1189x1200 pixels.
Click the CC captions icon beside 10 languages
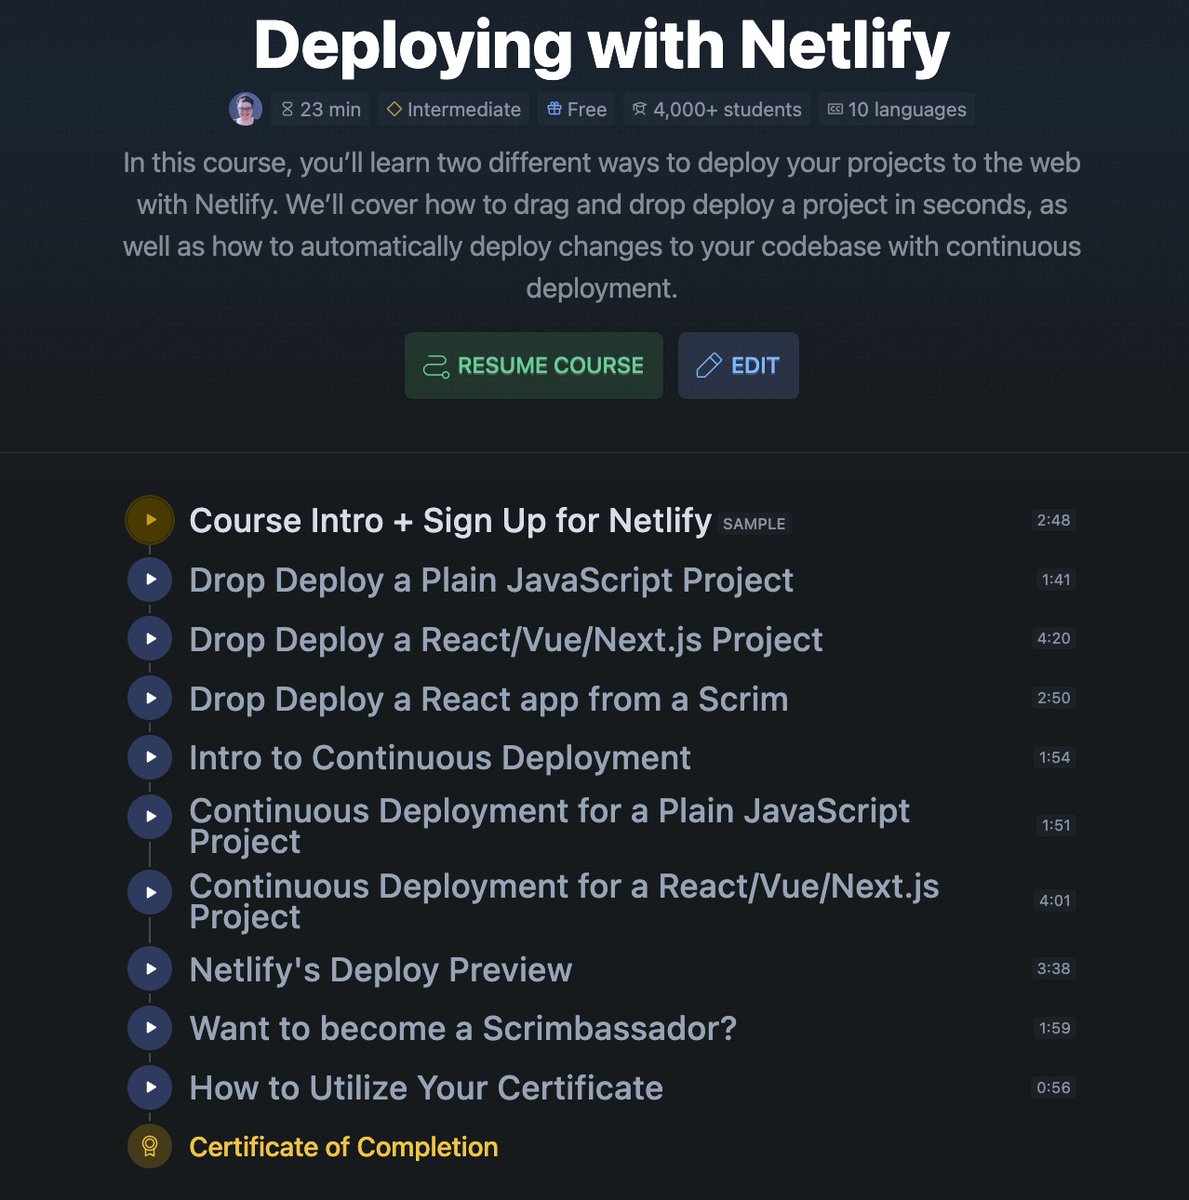click(835, 109)
